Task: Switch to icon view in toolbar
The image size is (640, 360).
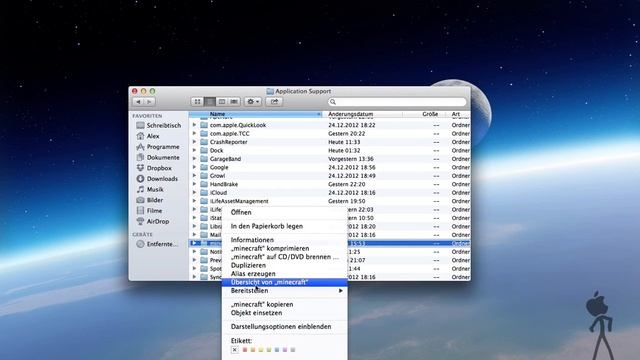Action: (197, 102)
